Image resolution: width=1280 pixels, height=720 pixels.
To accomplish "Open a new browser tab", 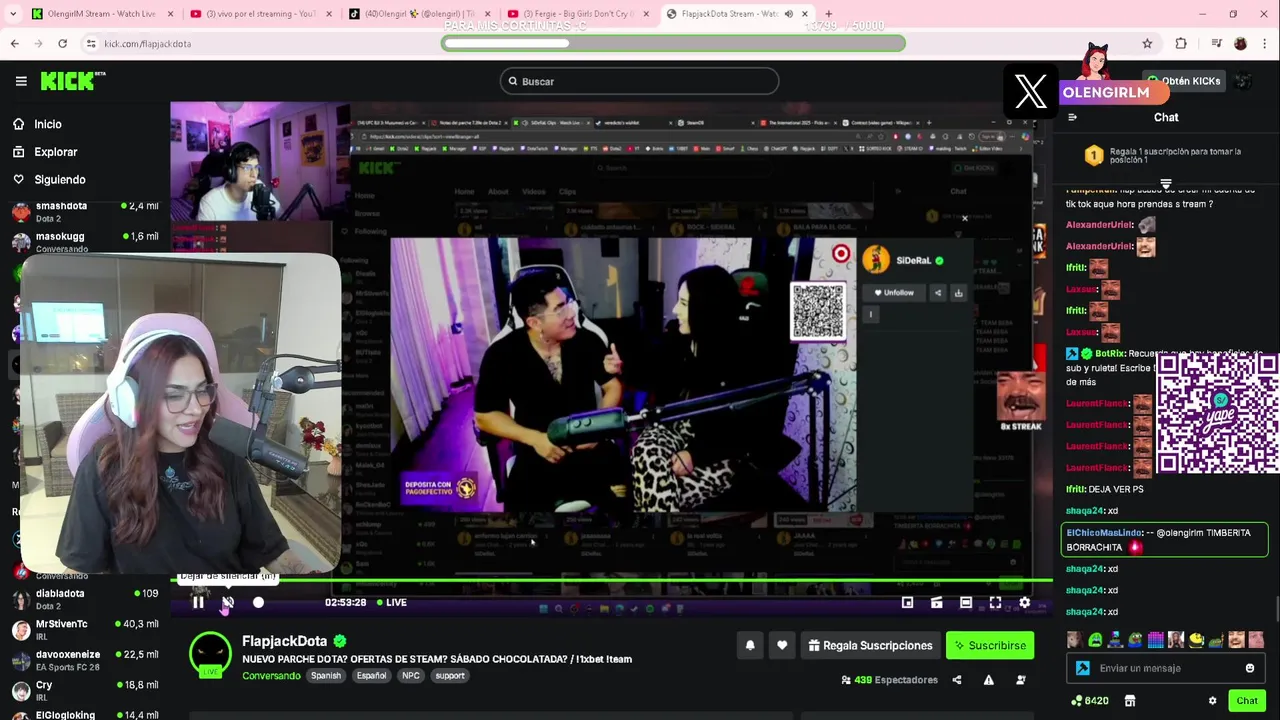I will point(828,14).
